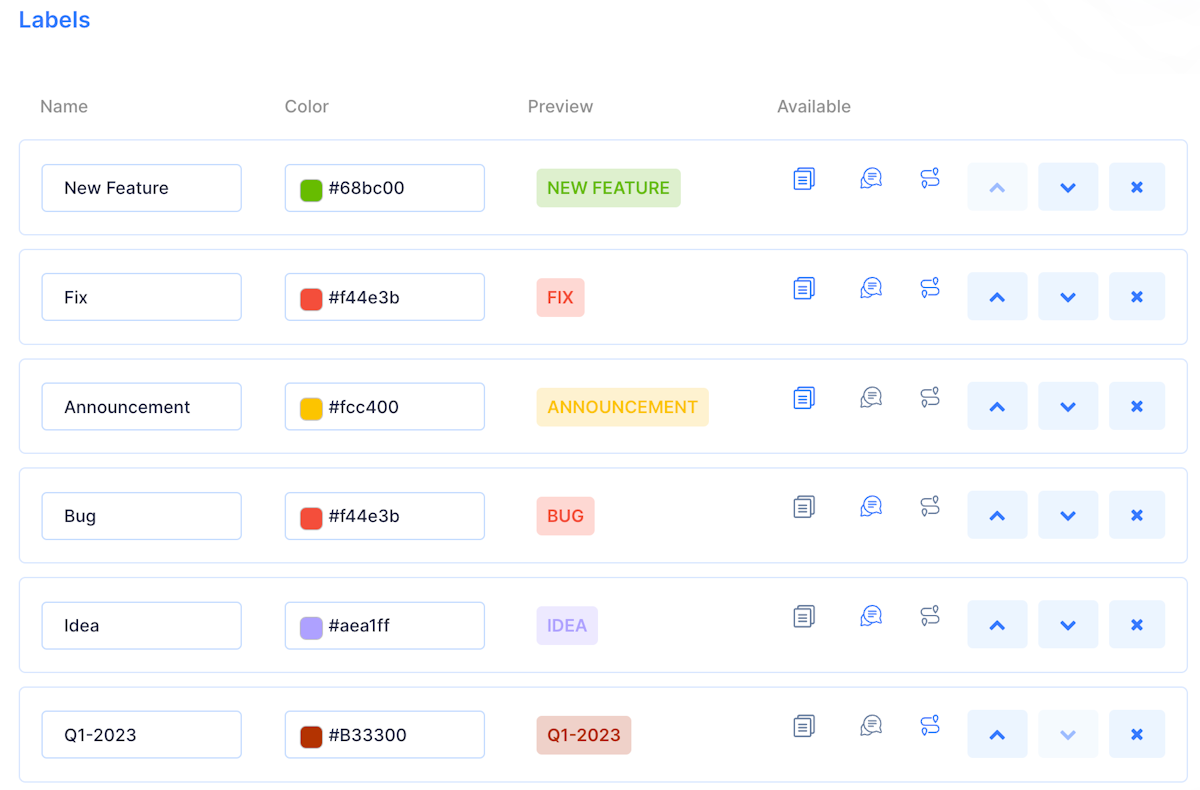Move Announcement label up
Viewport: 1200px width, 790px height.
997,406
